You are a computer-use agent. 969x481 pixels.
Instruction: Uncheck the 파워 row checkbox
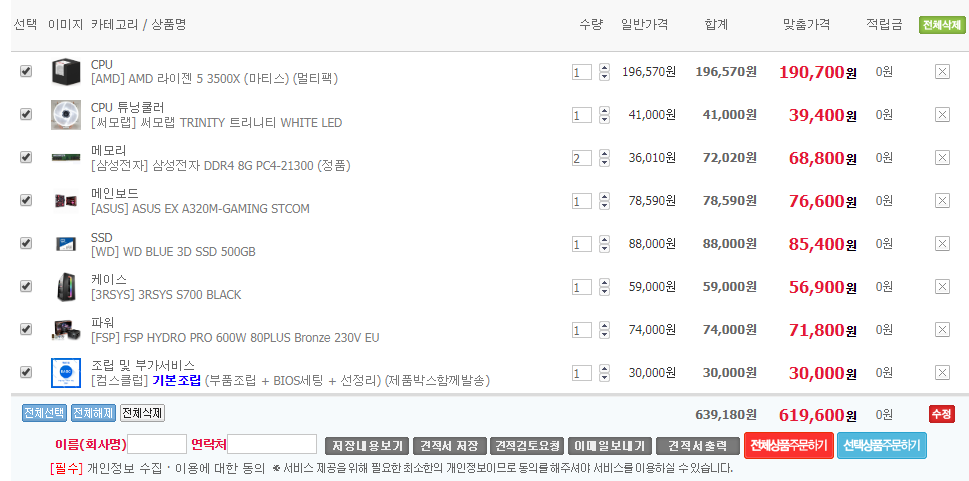26,330
